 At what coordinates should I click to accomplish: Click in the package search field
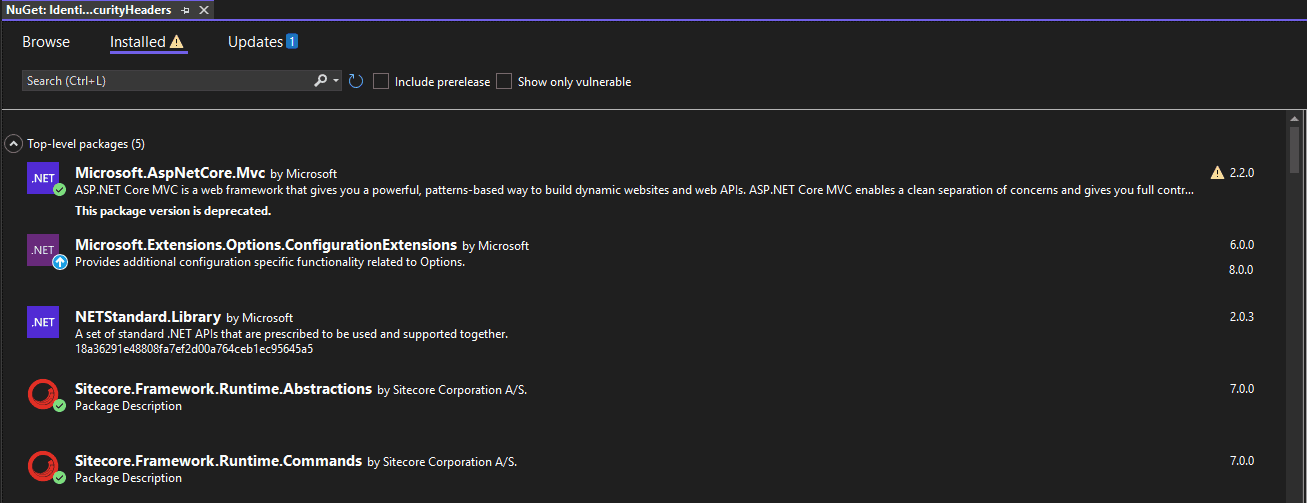coord(168,81)
